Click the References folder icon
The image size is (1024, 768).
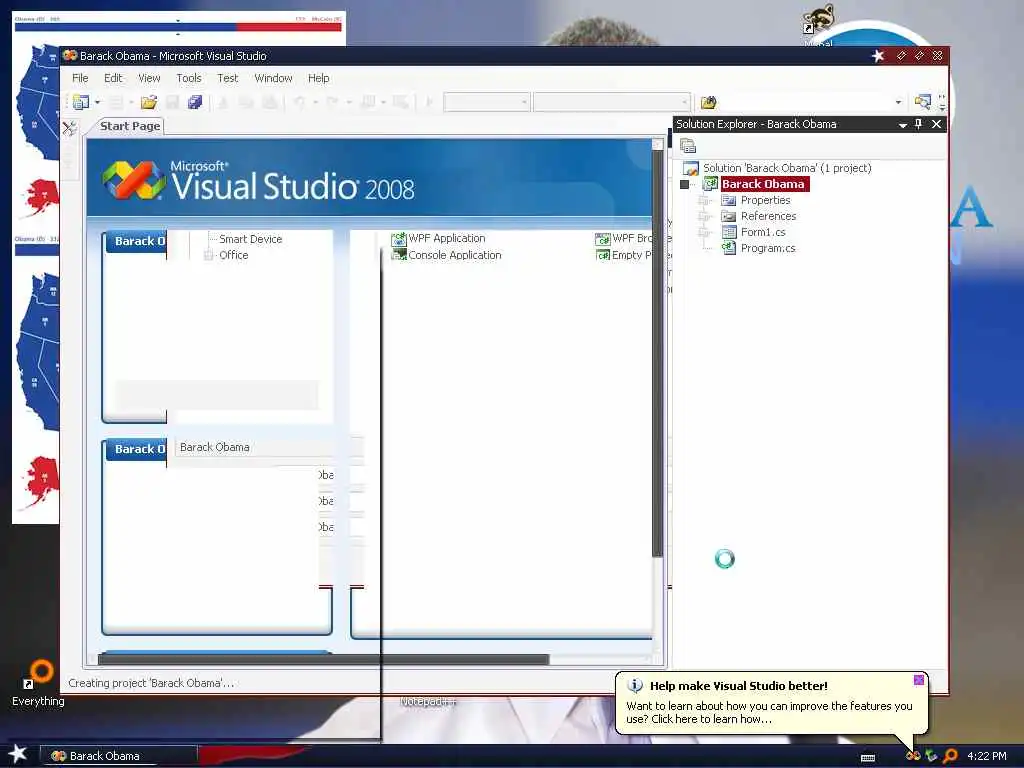(x=729, y=216)
